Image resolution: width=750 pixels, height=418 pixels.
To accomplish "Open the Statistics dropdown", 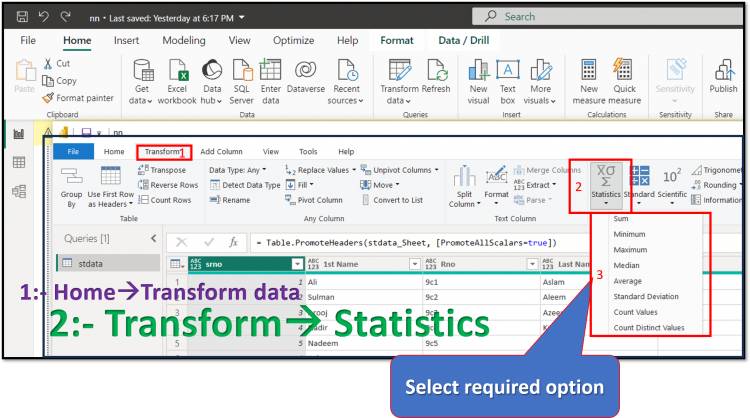I will coord(606,186).
